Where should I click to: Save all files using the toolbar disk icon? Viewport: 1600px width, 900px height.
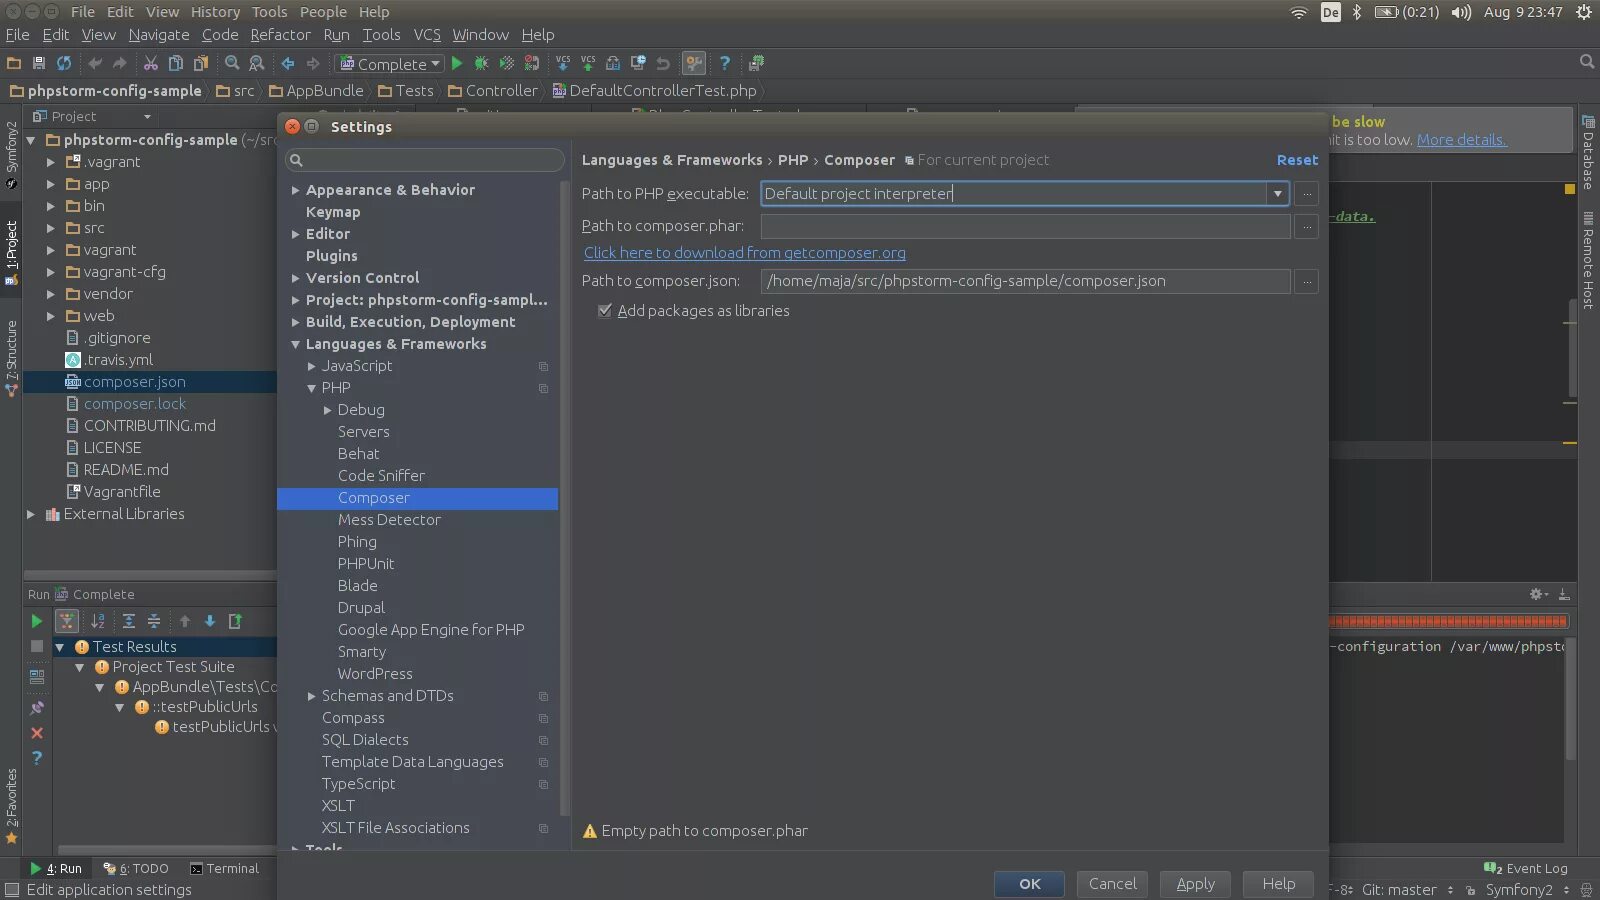tap(39, 63)
